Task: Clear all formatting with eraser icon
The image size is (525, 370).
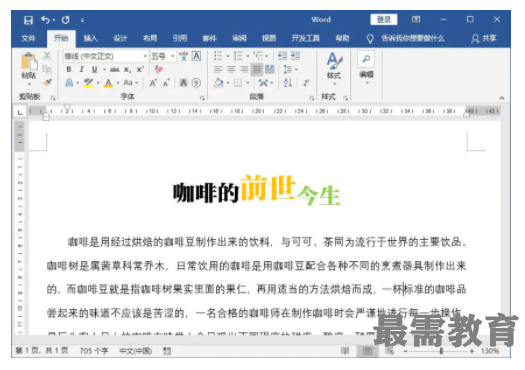Action: 158,69
